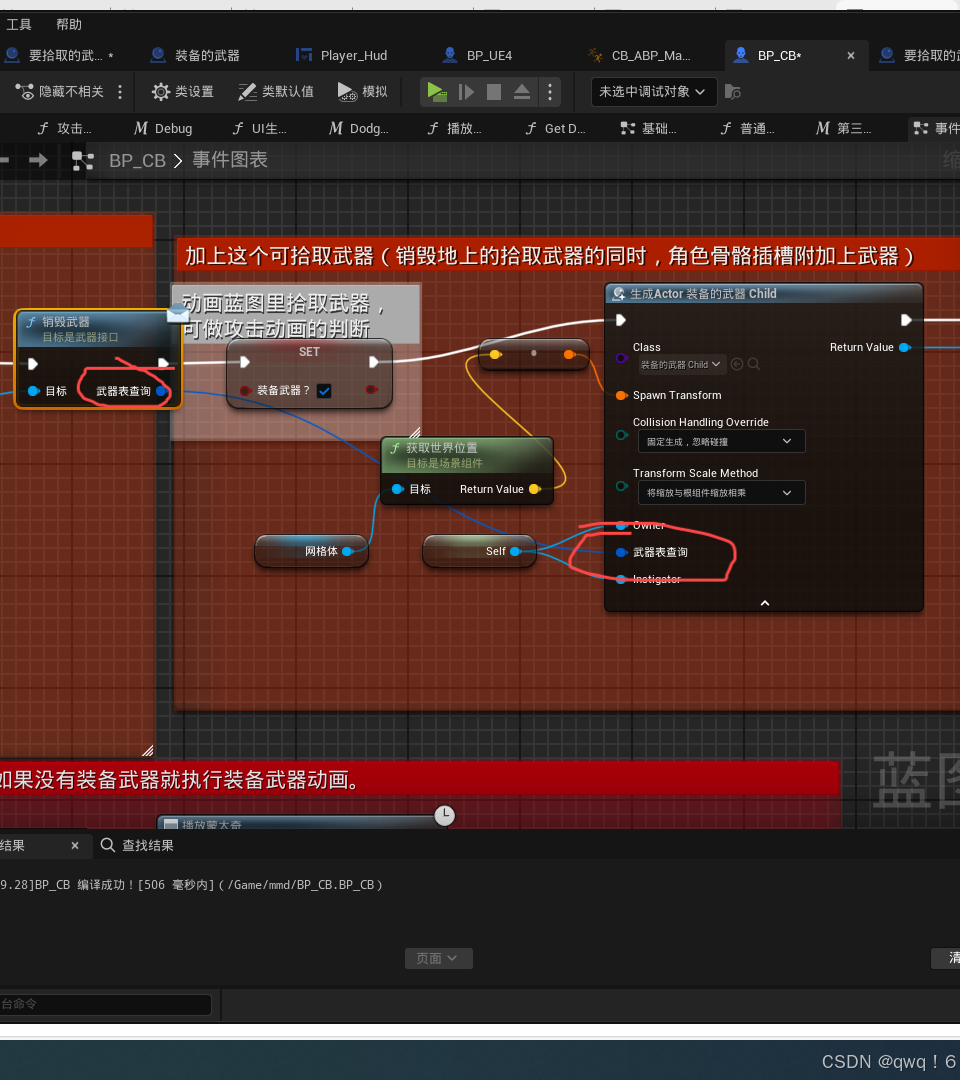Screen dimensions: 960x1080
Task: Open the Debug macro tab
Action: [x=163, y=128]
